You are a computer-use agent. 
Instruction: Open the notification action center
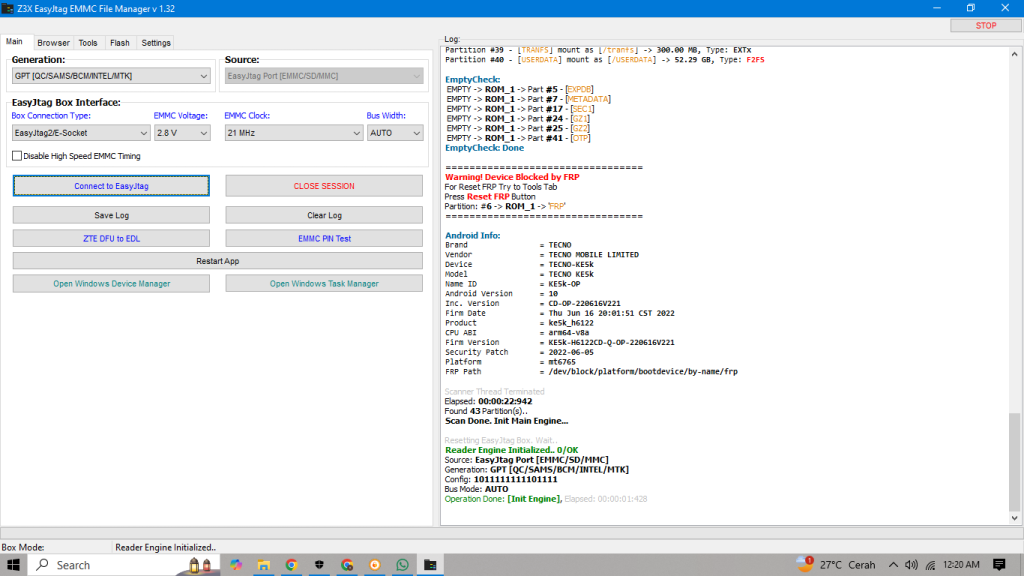[999, 565]
